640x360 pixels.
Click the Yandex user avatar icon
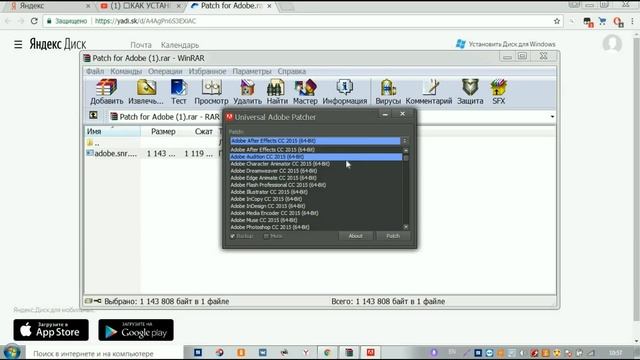612,44
